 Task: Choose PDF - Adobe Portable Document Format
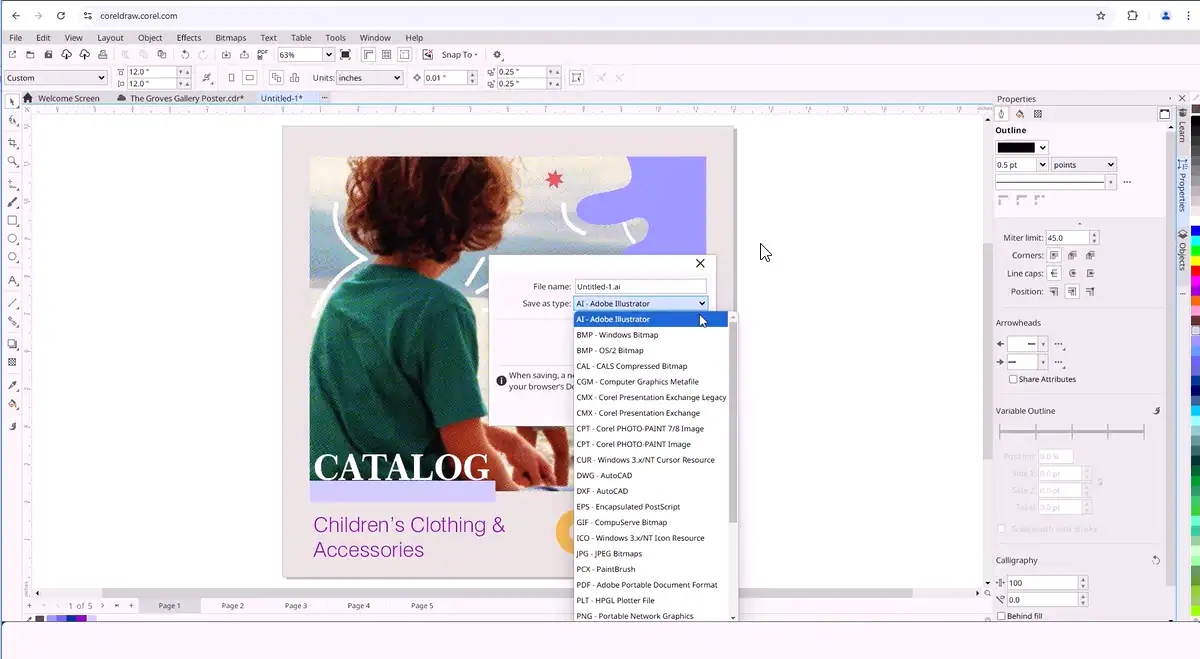(x=647, y=585)
